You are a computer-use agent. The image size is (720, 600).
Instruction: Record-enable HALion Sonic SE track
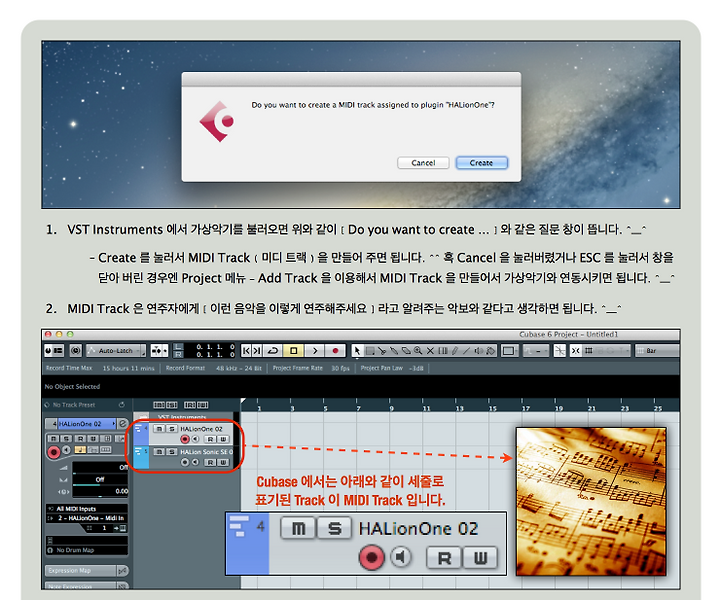(185, 462)
